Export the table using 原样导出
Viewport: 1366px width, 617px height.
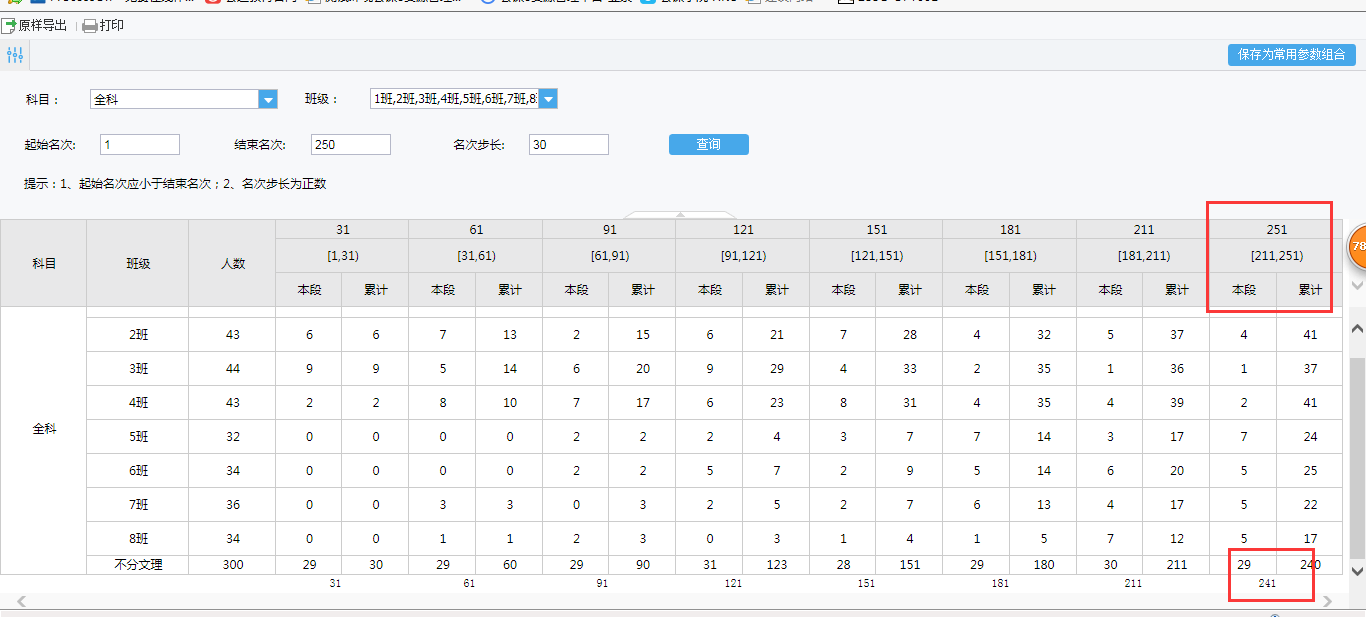click(35, 25)
